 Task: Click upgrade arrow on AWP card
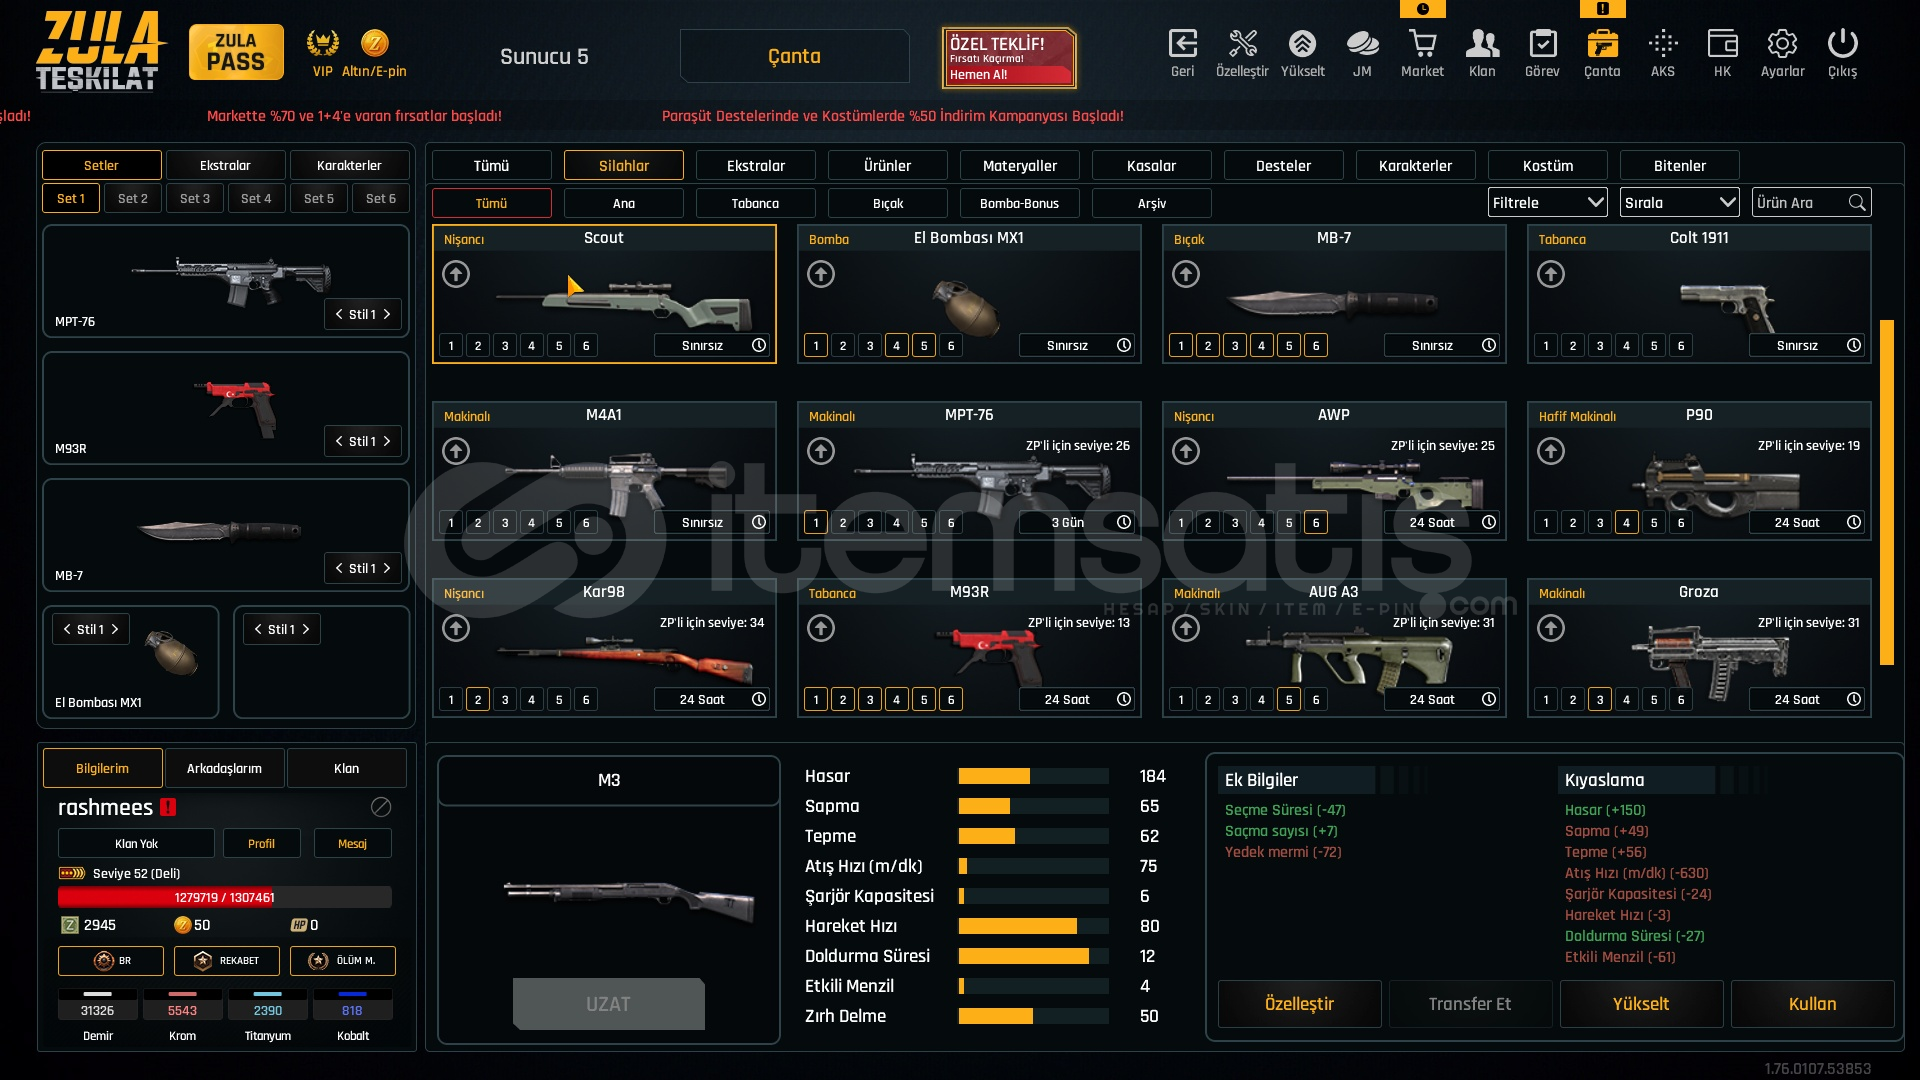1186,451
